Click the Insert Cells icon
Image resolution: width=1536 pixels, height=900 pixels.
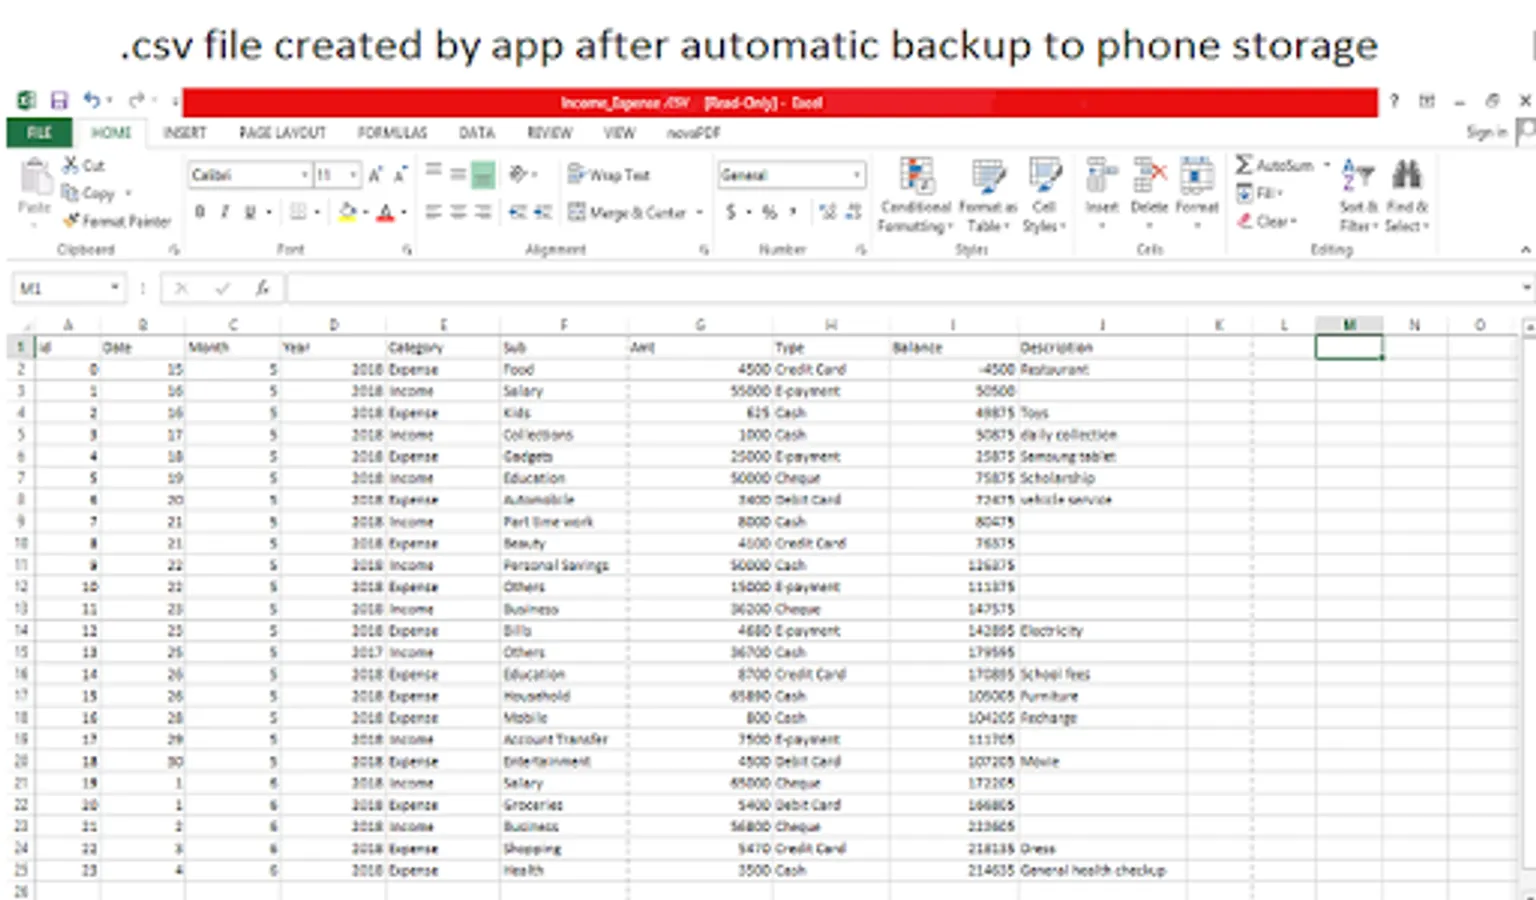[x=1101, y=185]
